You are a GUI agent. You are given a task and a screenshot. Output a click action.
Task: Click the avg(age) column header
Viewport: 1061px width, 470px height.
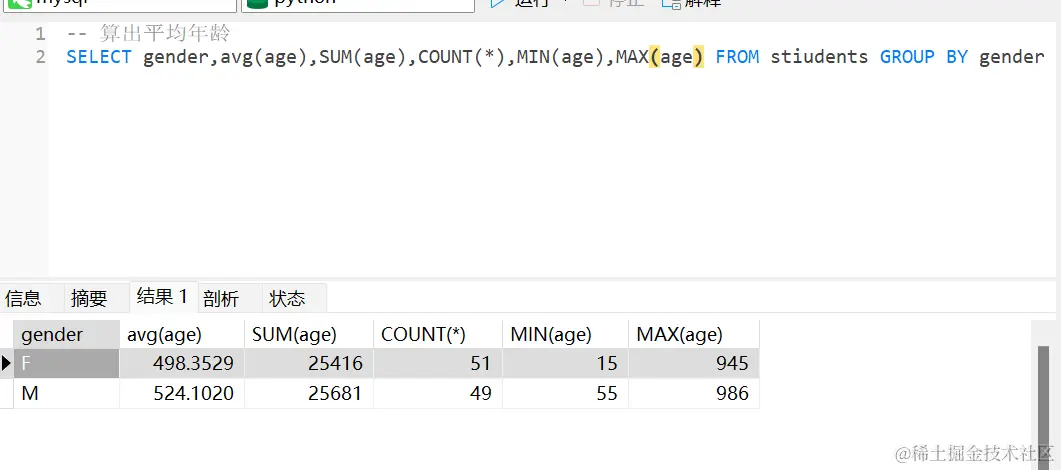182,334
